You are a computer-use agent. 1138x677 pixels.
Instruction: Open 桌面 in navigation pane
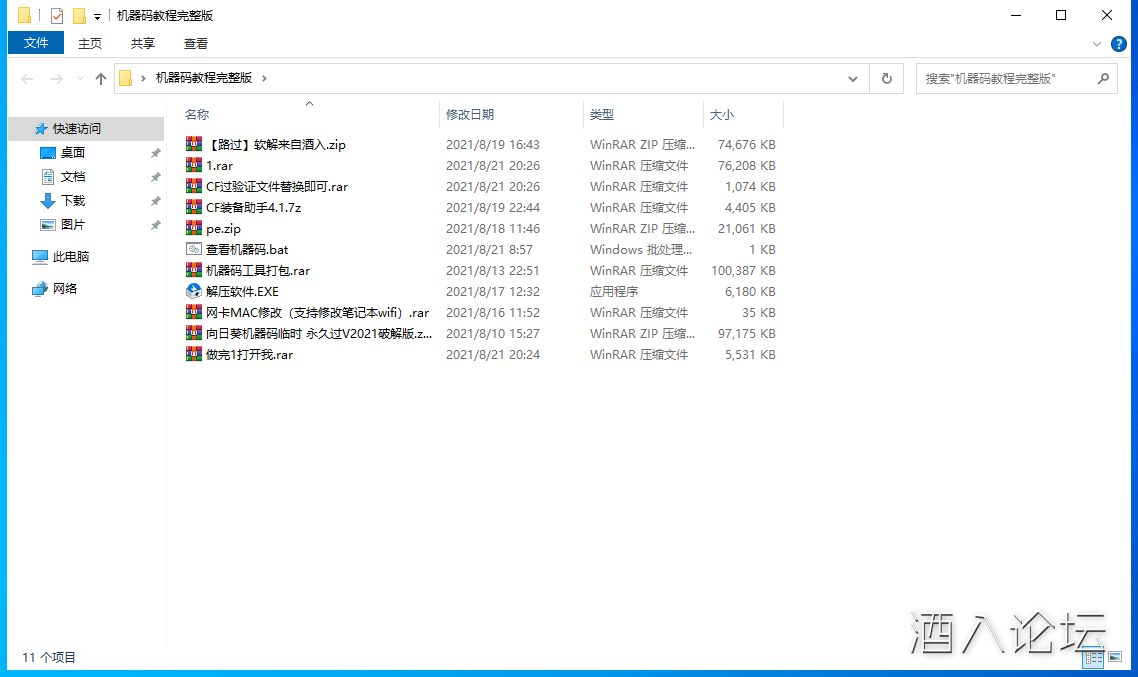[73, 152]
